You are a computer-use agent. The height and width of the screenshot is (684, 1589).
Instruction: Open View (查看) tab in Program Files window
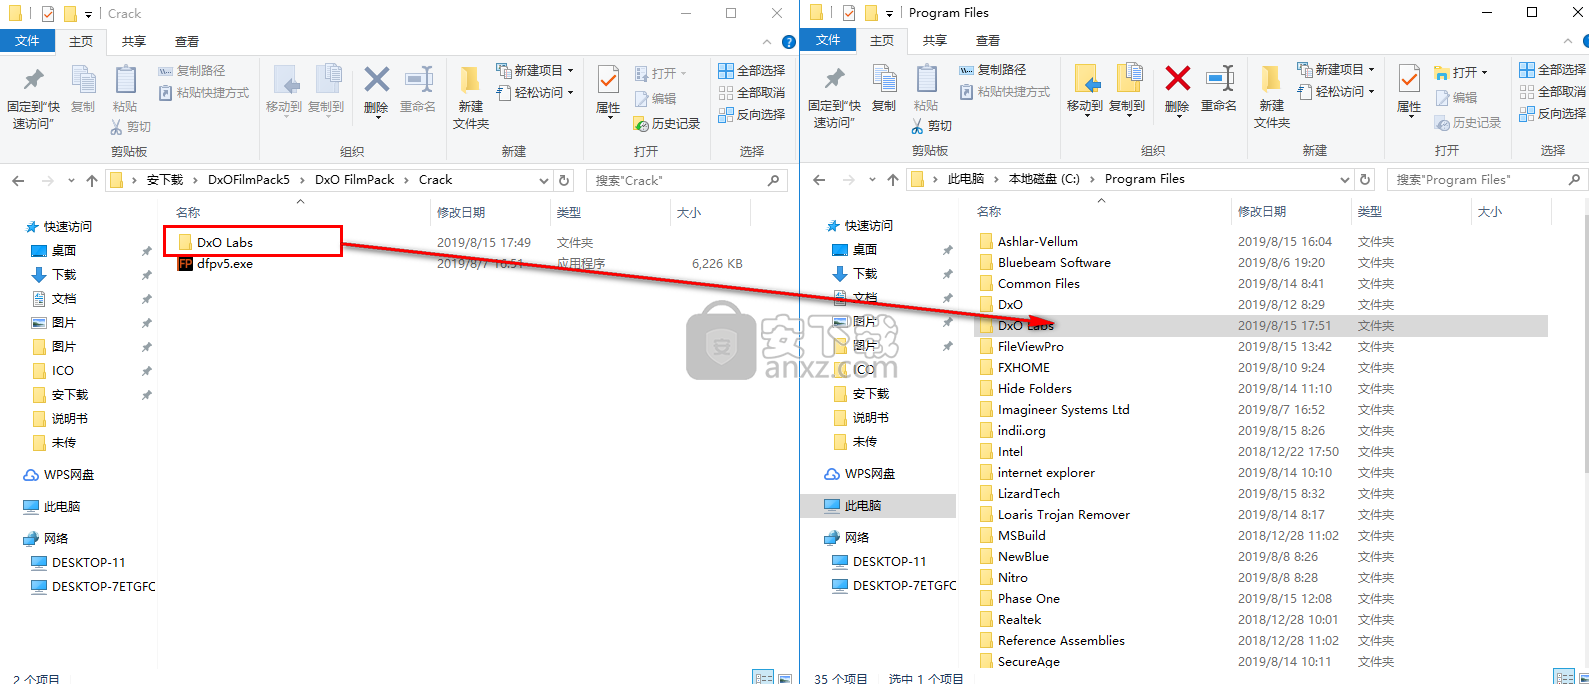point(988,40)
